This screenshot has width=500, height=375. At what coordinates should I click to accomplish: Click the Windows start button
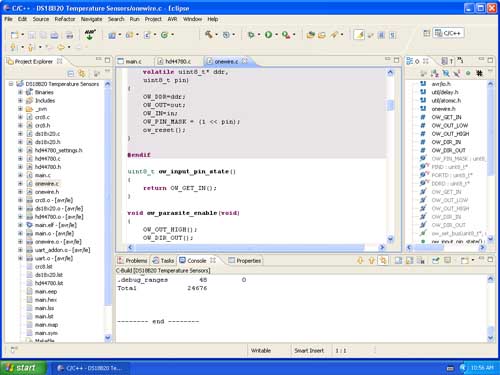pos(23,368)
